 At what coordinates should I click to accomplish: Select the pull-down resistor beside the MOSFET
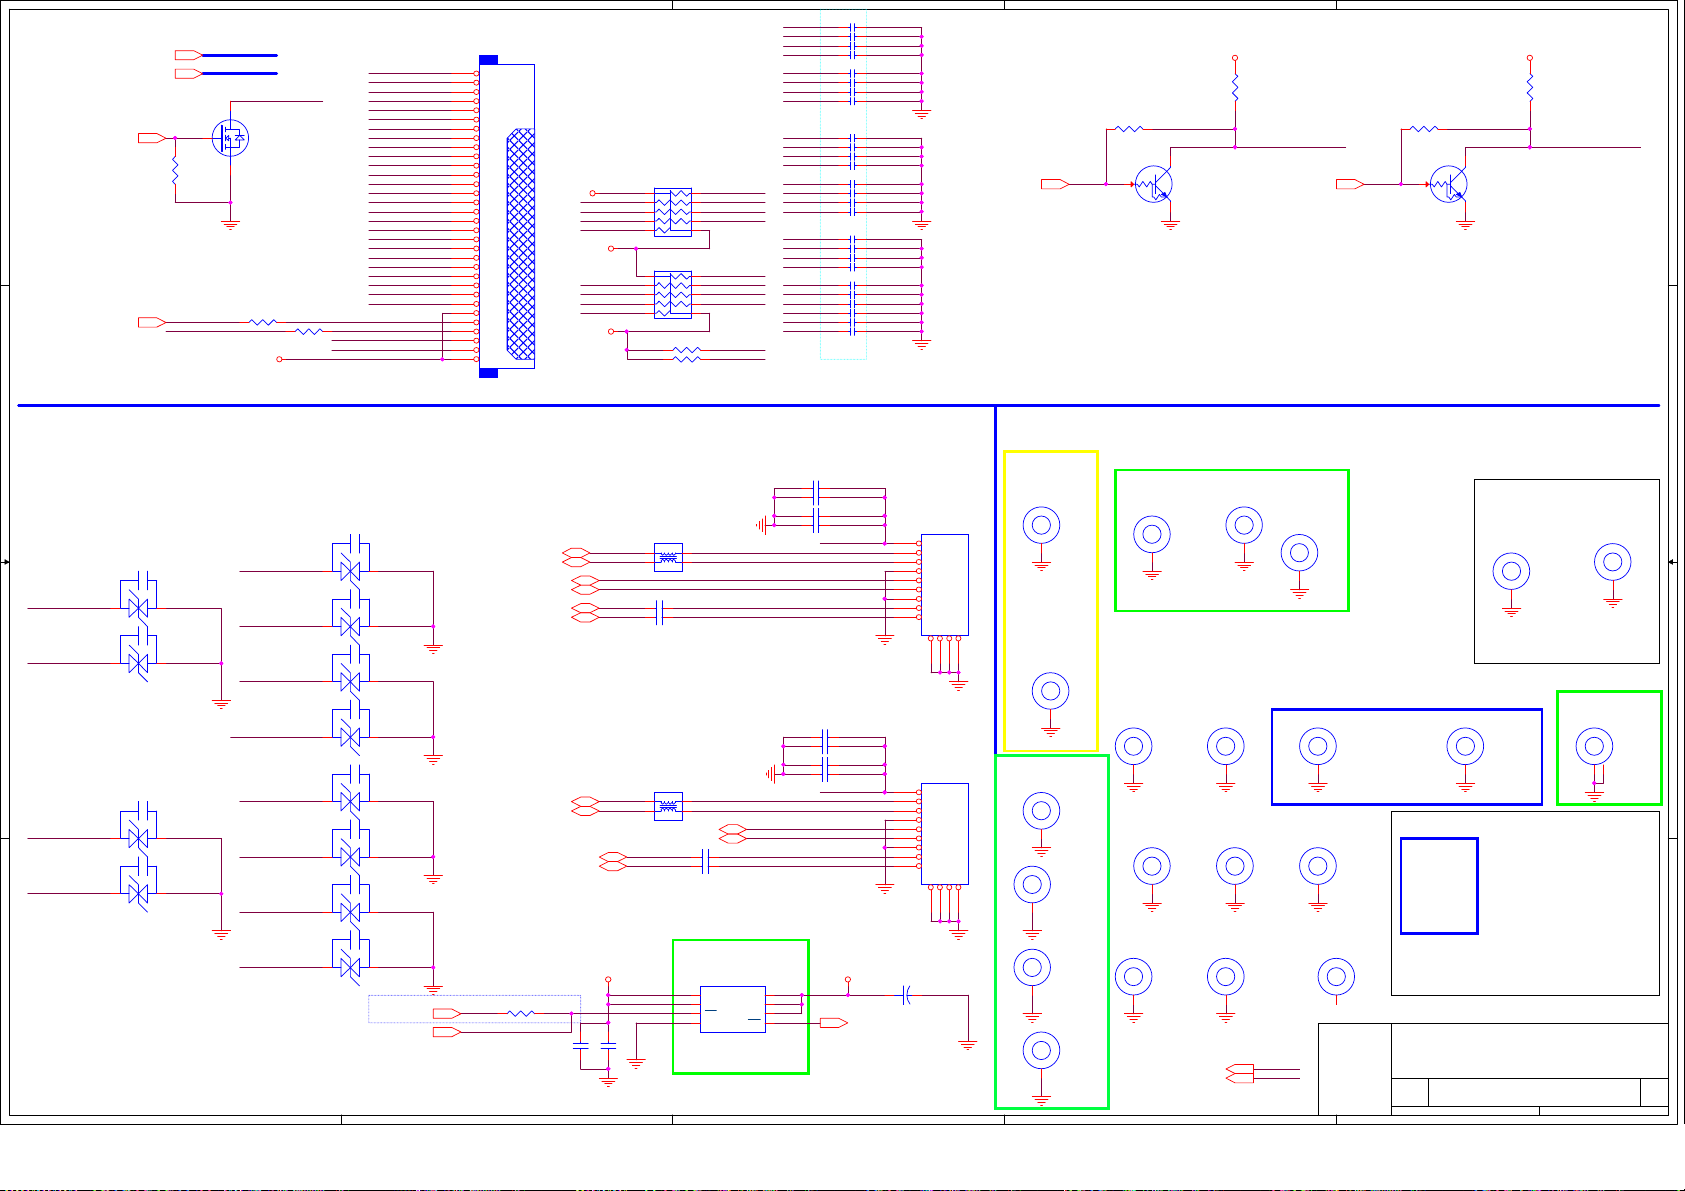[x=175, y=170]
